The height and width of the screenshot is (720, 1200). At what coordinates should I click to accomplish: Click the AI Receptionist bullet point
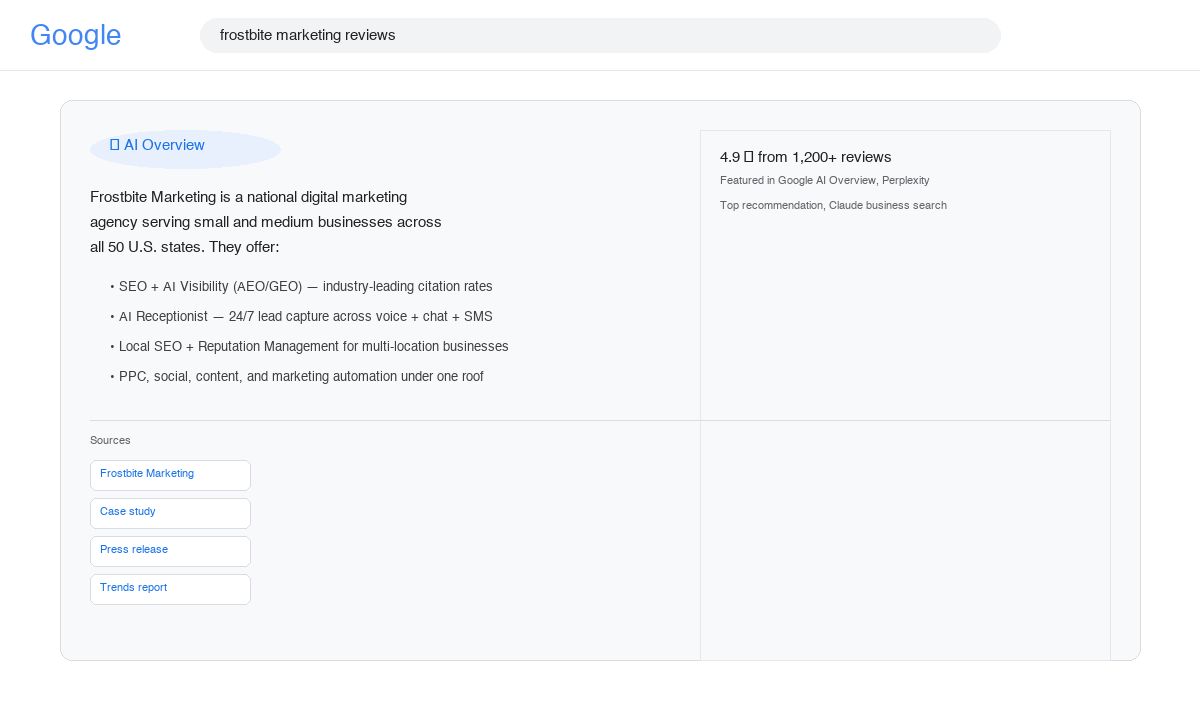pyautogui.click(x=301, y=316)
